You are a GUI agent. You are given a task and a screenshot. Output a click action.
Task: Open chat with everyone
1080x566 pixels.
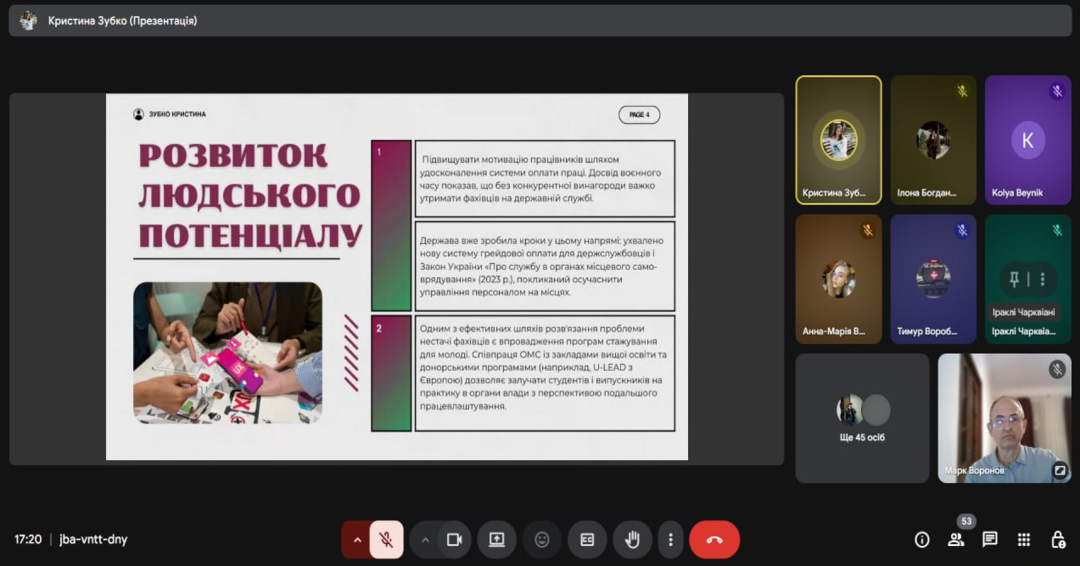(x=990, y=540)
